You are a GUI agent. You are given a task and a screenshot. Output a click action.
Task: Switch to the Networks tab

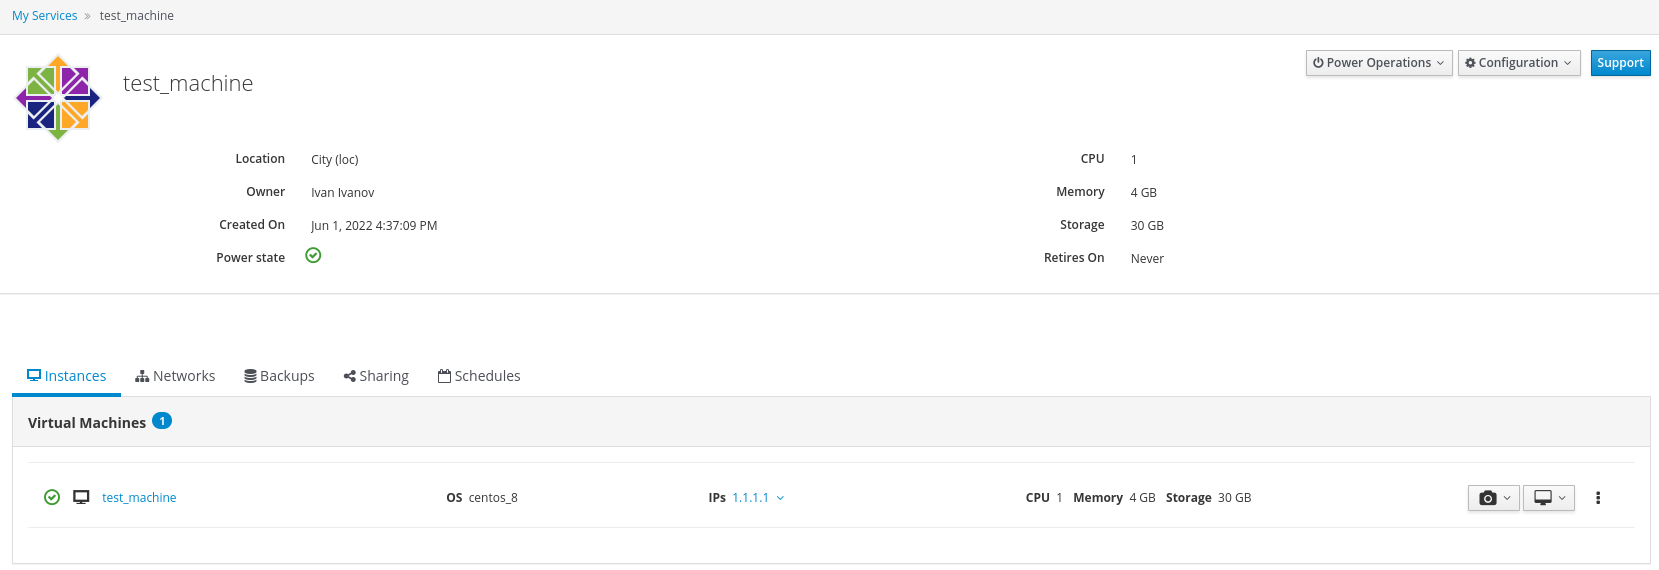(x=175, y=376)
